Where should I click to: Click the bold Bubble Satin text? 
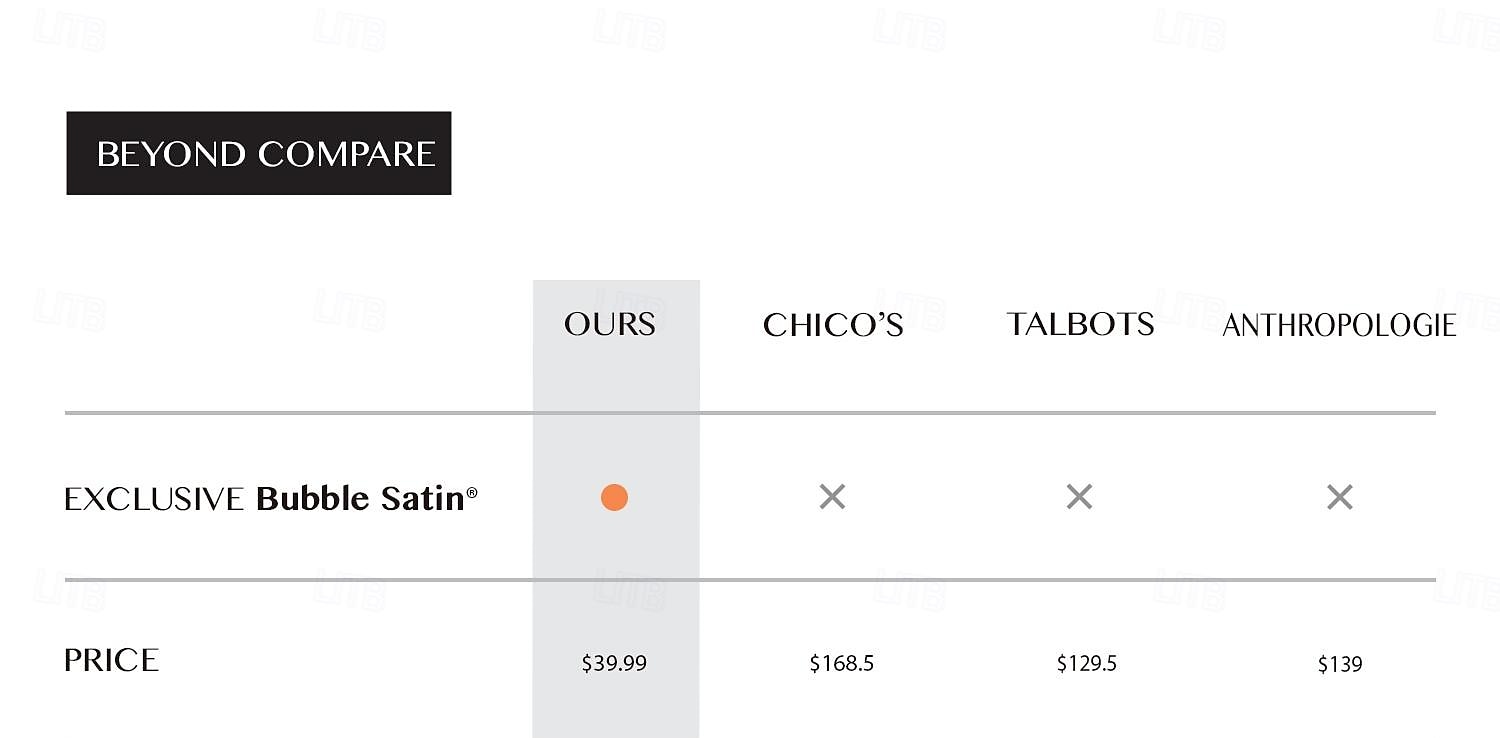click(x=361, y=498)
